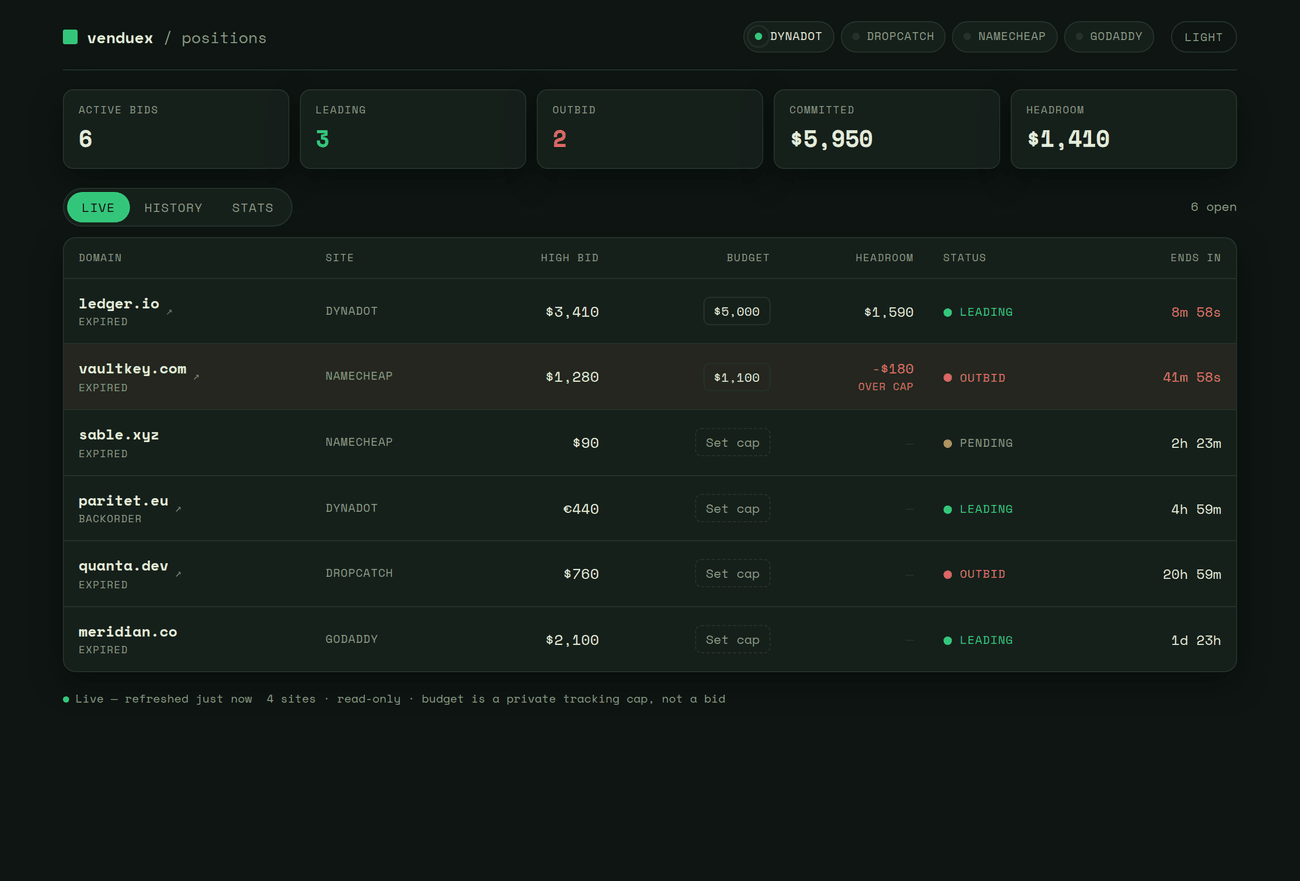Click the 41m 58s countdown
Image resolution: width=1300 pixels, height=881 pixels.
click(x=1192, y=377)
